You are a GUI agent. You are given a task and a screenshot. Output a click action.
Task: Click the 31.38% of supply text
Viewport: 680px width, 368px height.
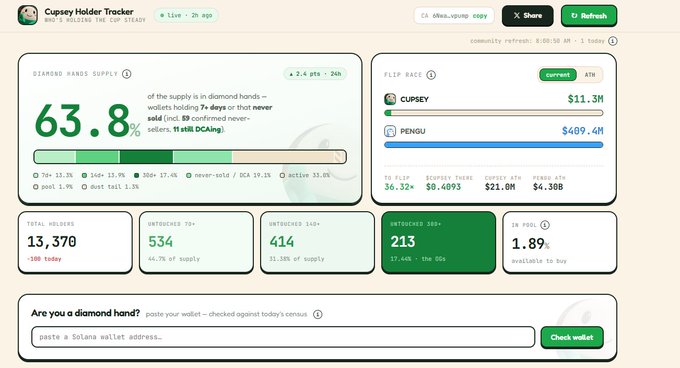[x=297, y=259]
